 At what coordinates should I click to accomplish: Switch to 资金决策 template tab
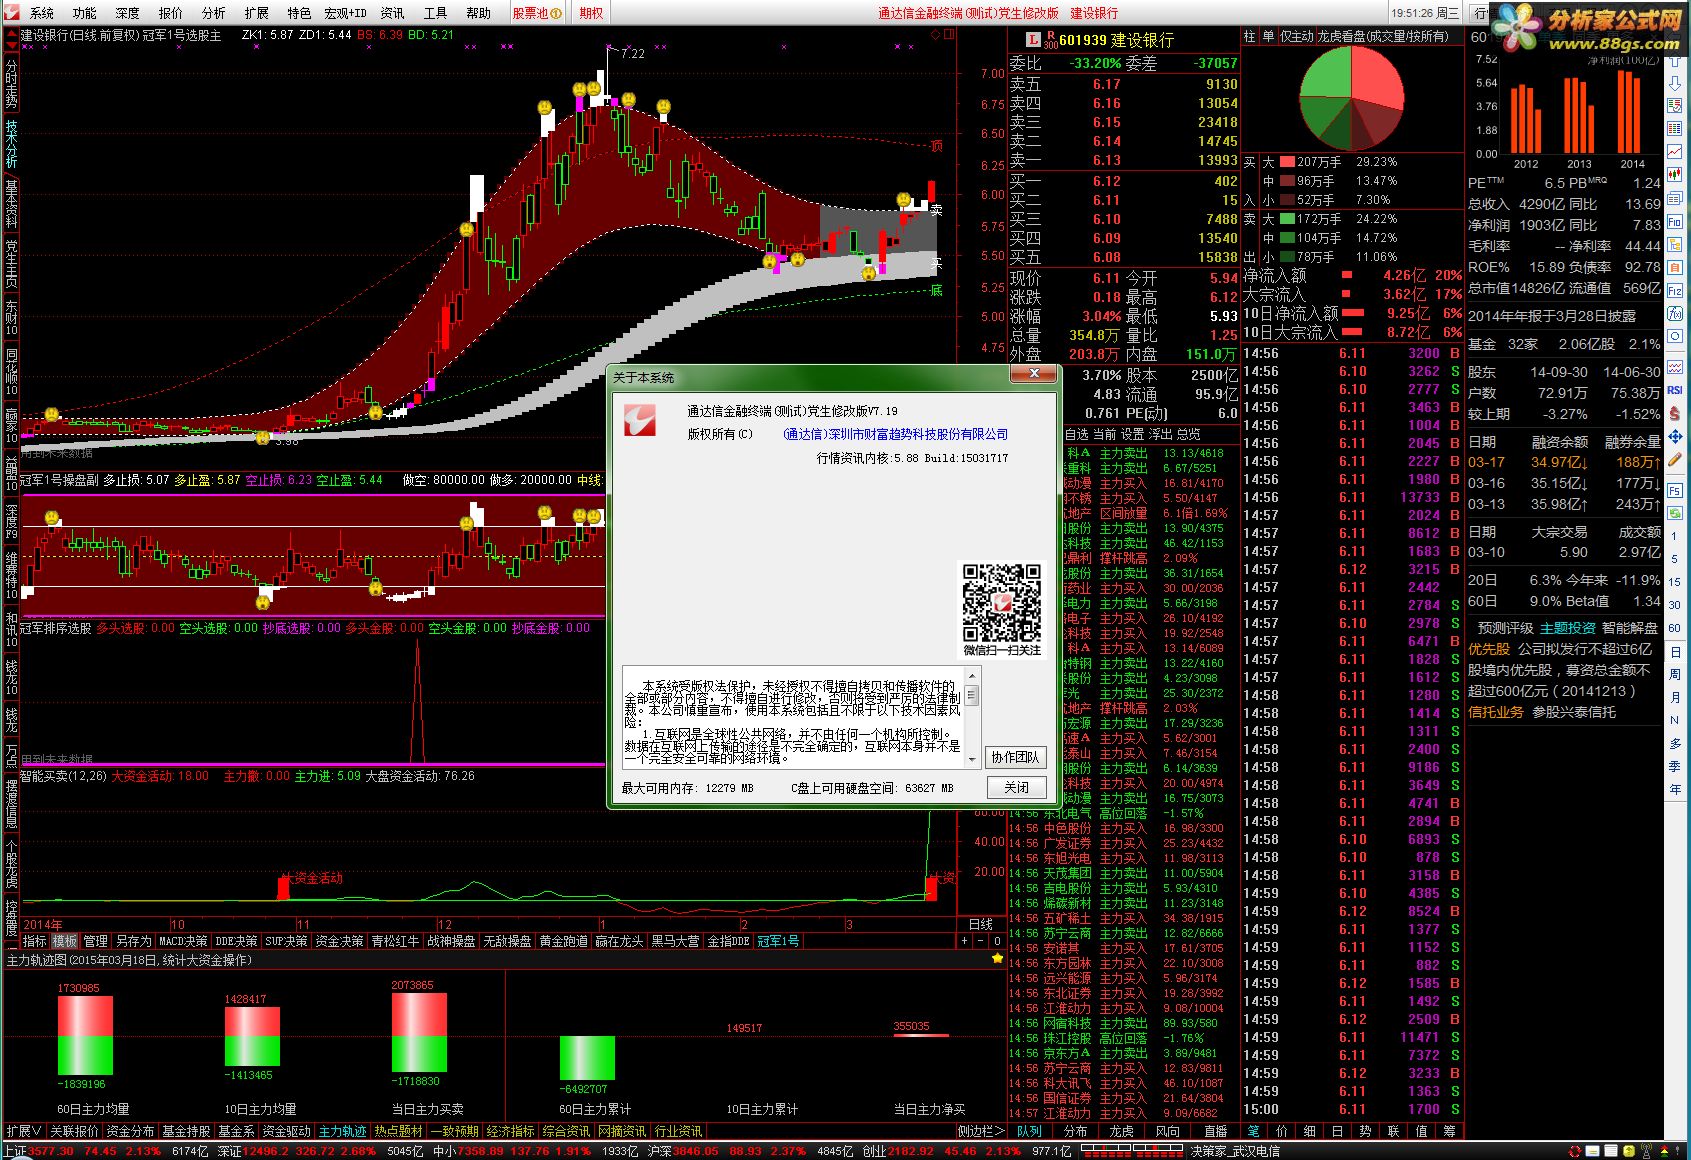(x=339, y=941)
